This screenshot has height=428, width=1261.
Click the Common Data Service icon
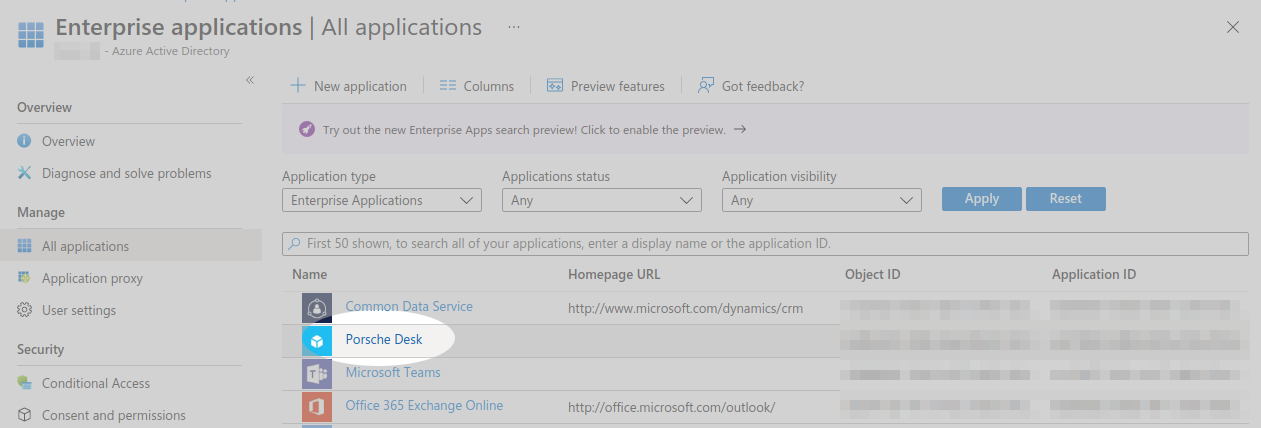(x=317, y=308)
